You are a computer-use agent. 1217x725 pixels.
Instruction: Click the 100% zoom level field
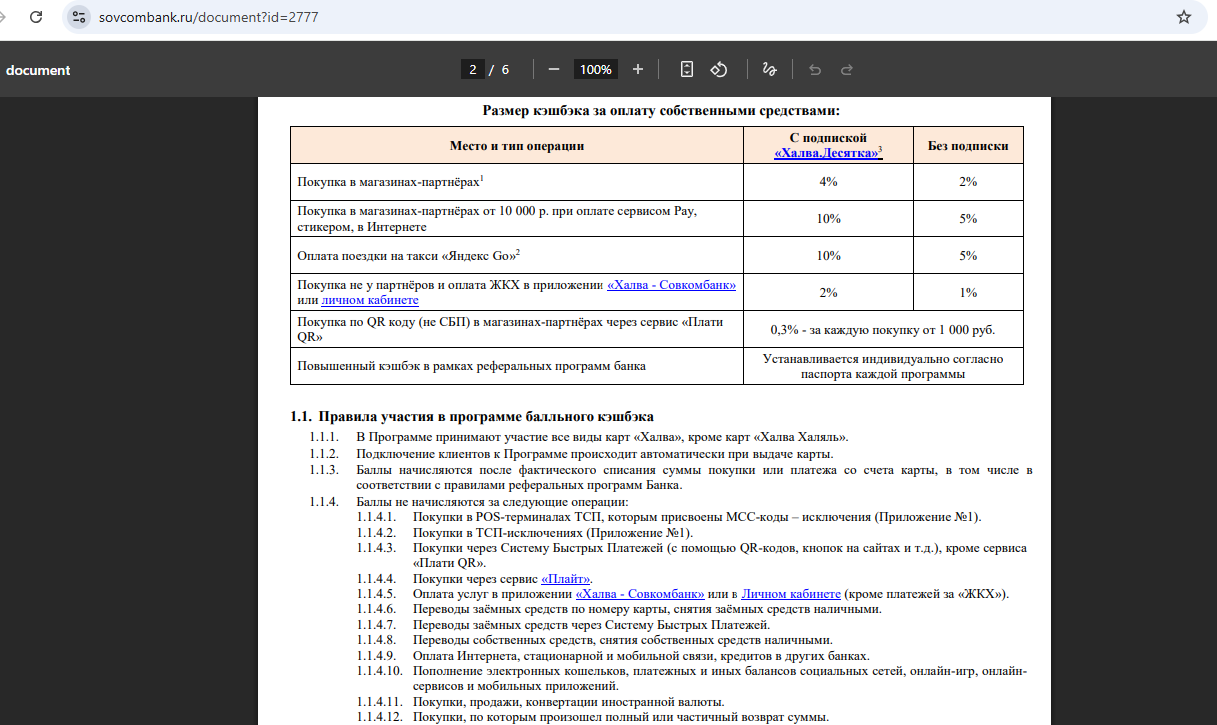[x=595, y=69]
